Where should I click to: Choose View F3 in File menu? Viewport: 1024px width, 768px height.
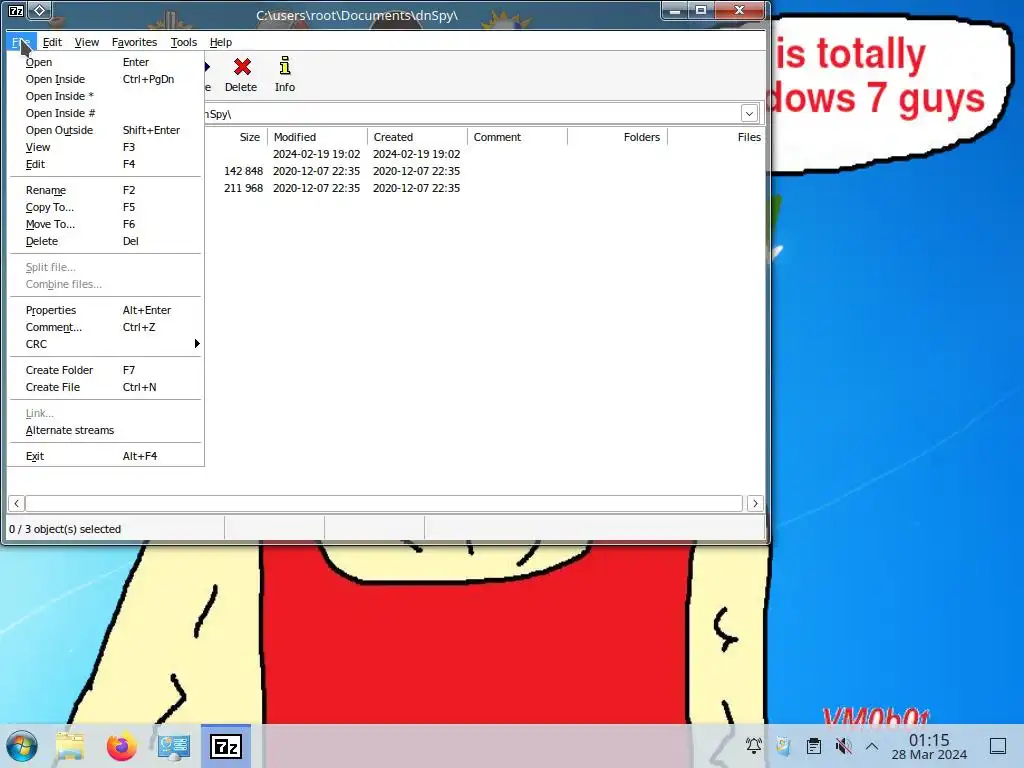click(x=106, y=147)
